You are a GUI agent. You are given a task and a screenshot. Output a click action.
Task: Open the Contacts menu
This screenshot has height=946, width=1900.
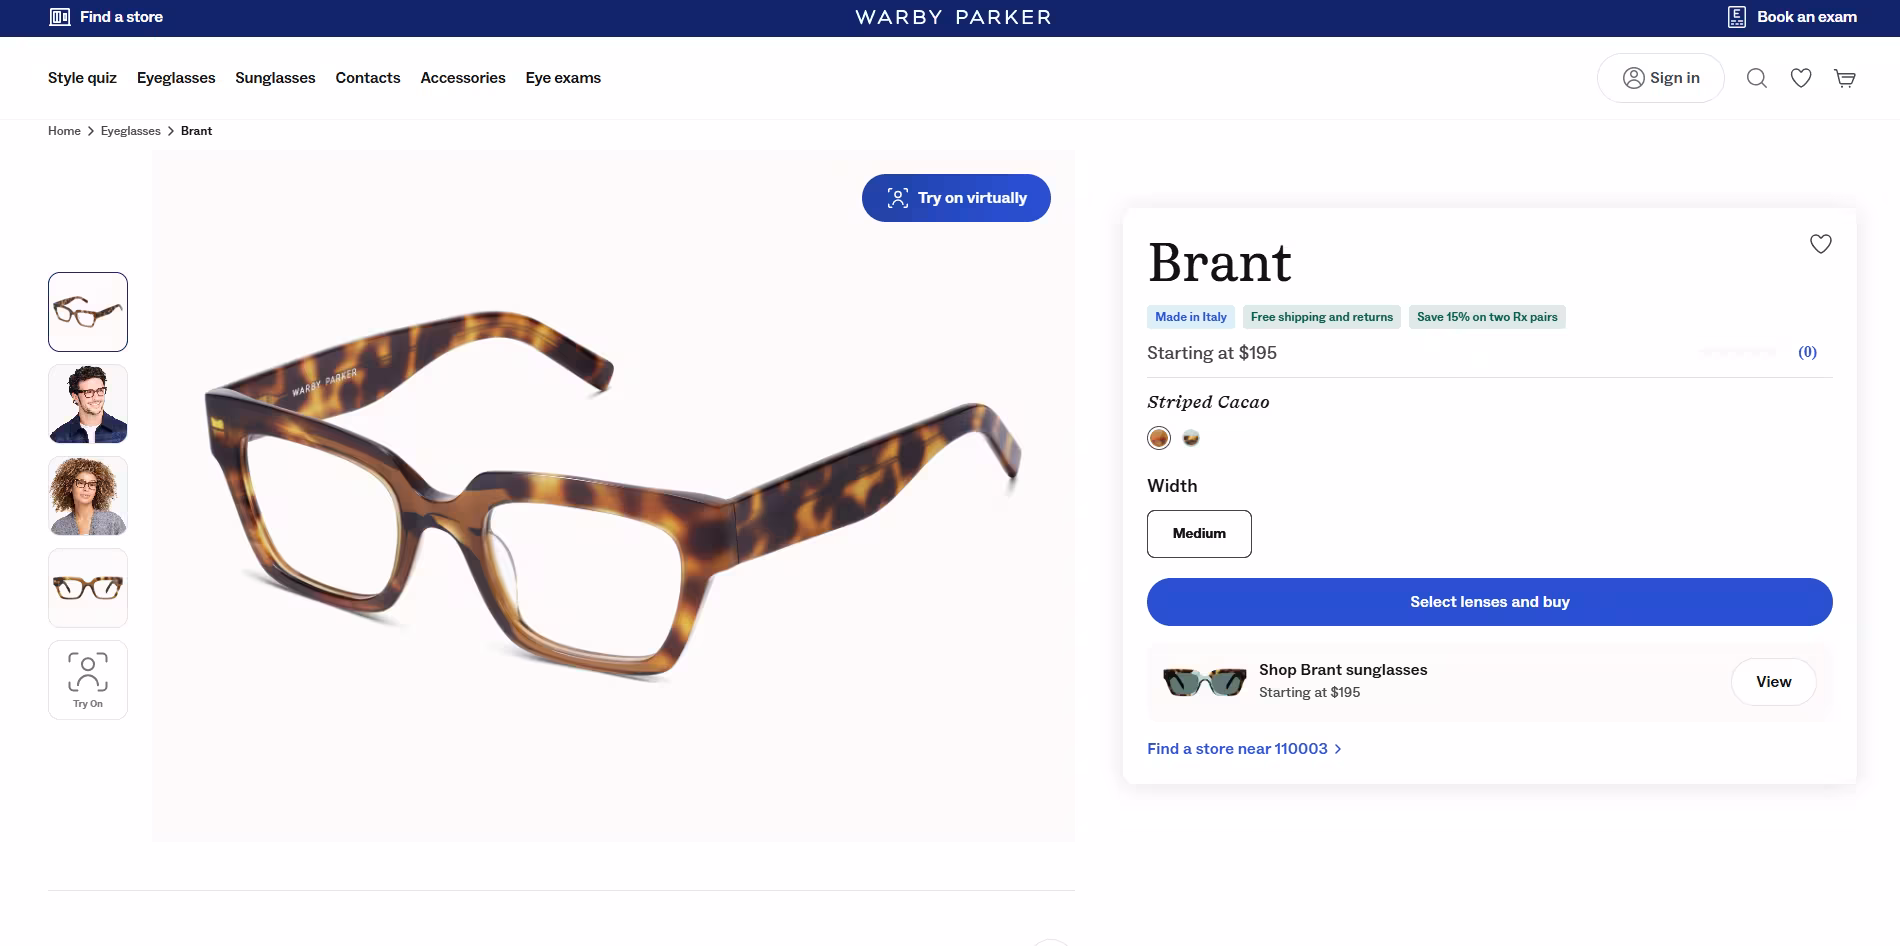tap(368, 77)
